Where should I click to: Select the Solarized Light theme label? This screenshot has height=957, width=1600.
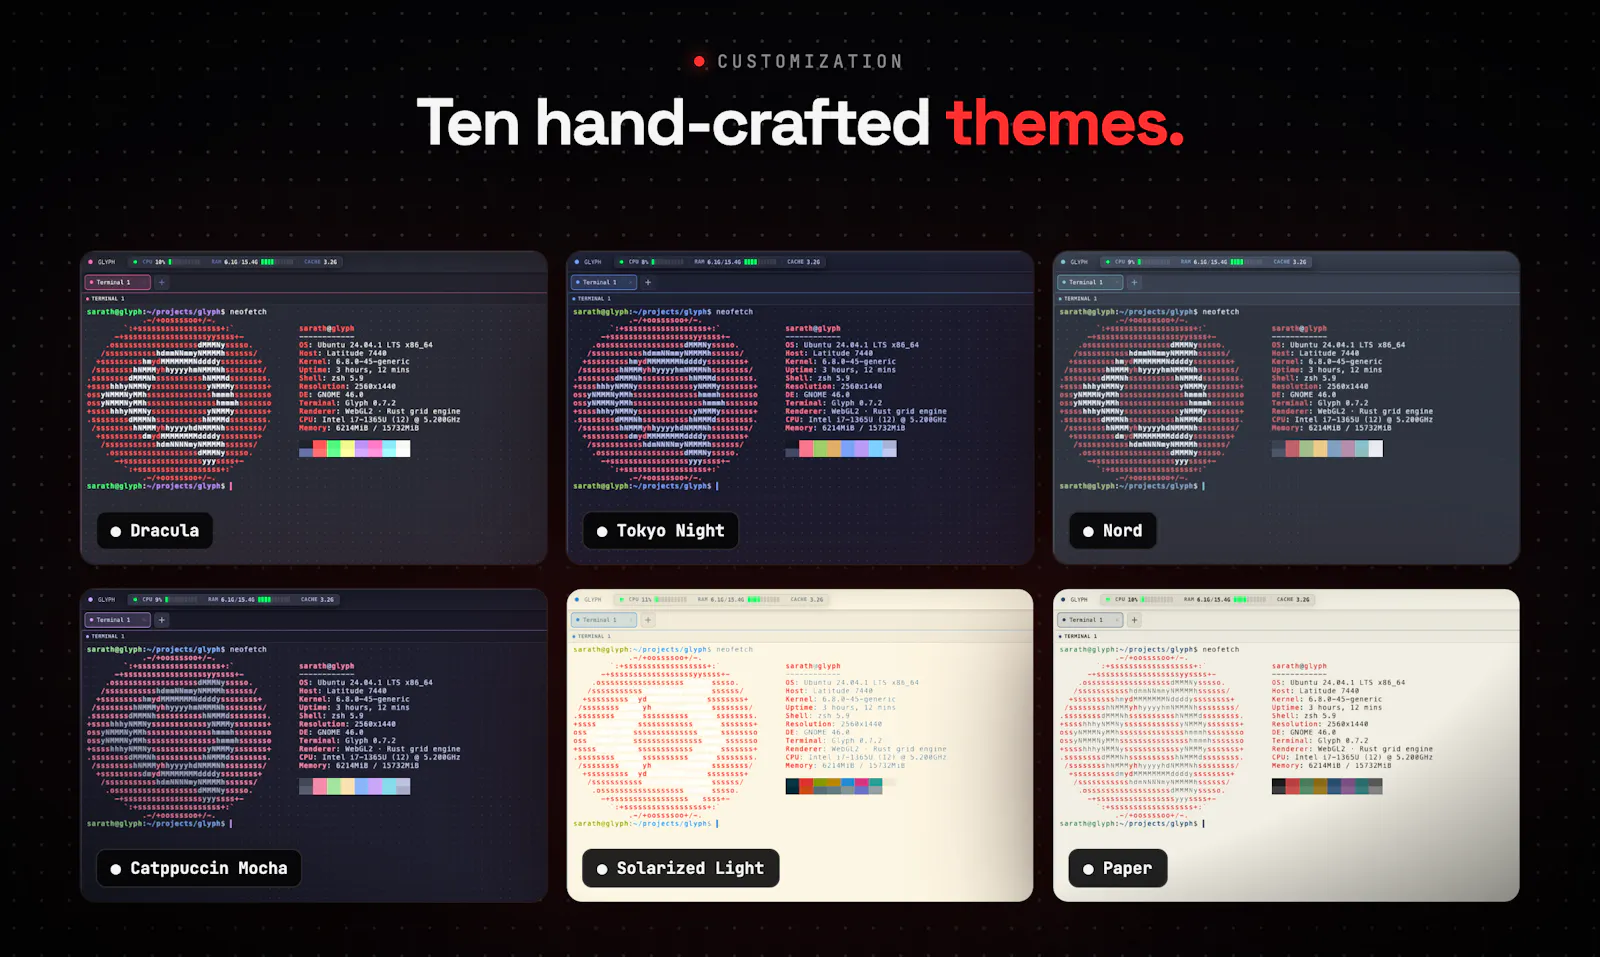click(x=681, y=869)
